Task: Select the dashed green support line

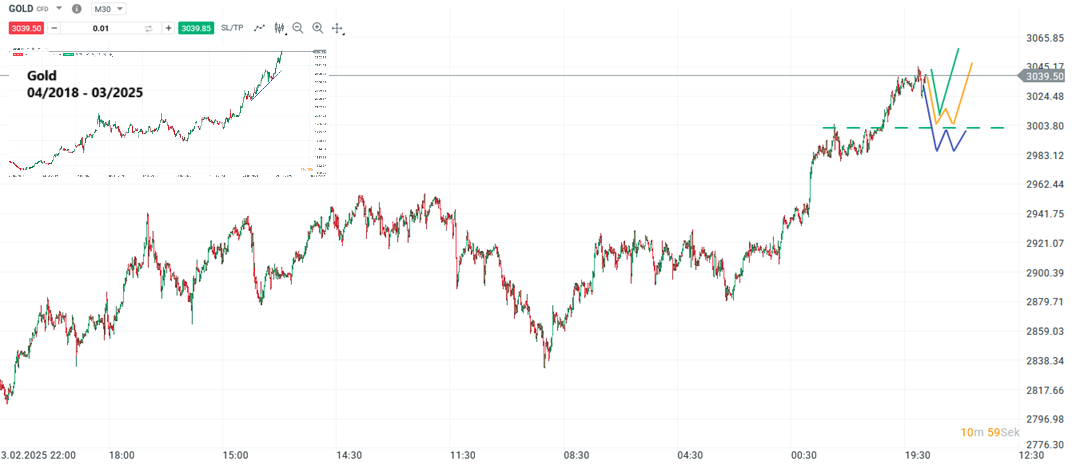Action: (x=860, y=128)
